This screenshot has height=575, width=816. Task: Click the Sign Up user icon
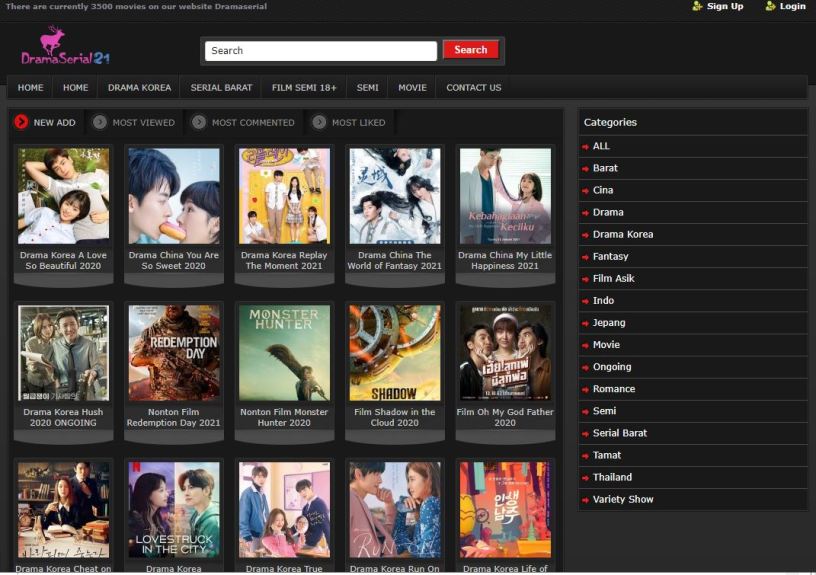pos(697,6)
